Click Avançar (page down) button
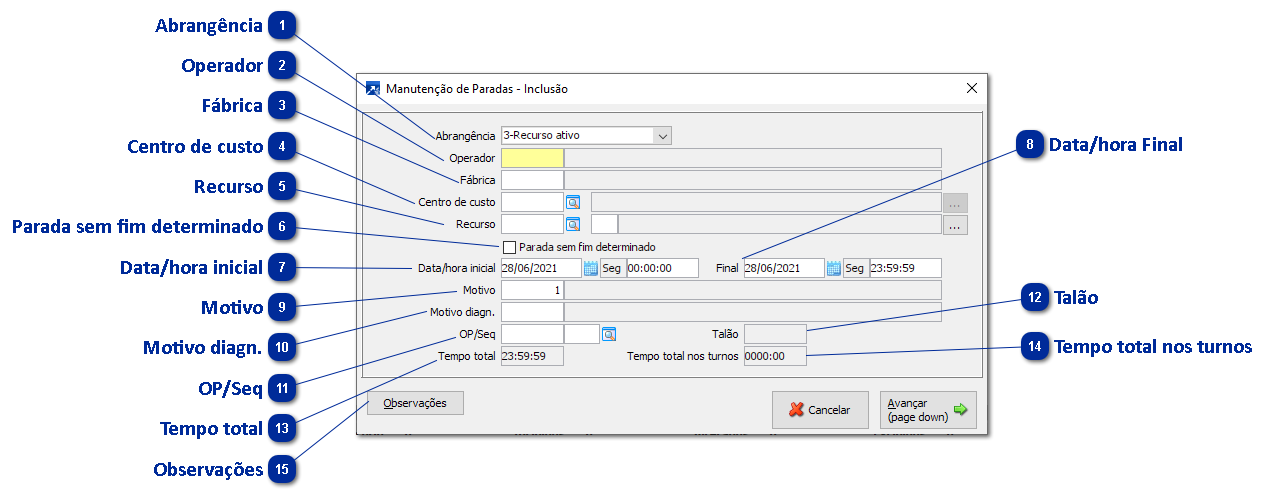 click(928, 410)
